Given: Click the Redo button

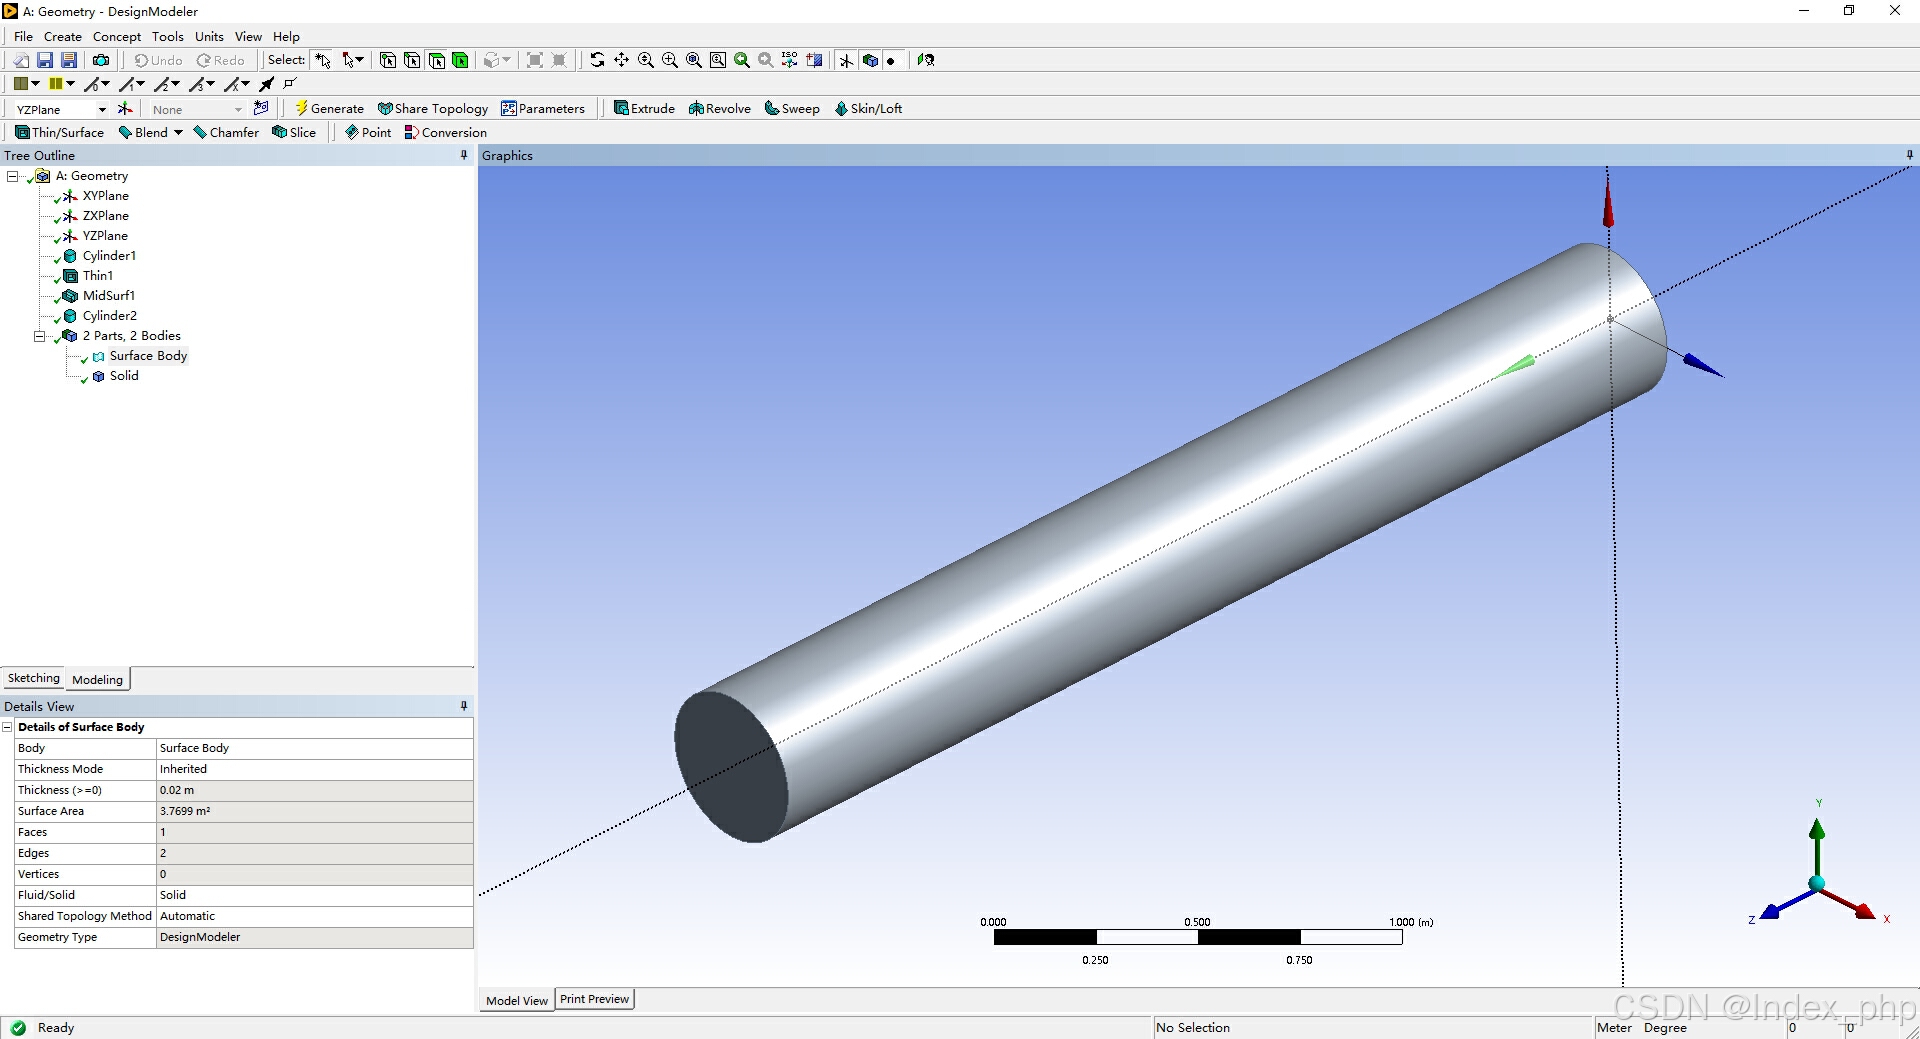Looking at the screenshot, I should [221, 60].
